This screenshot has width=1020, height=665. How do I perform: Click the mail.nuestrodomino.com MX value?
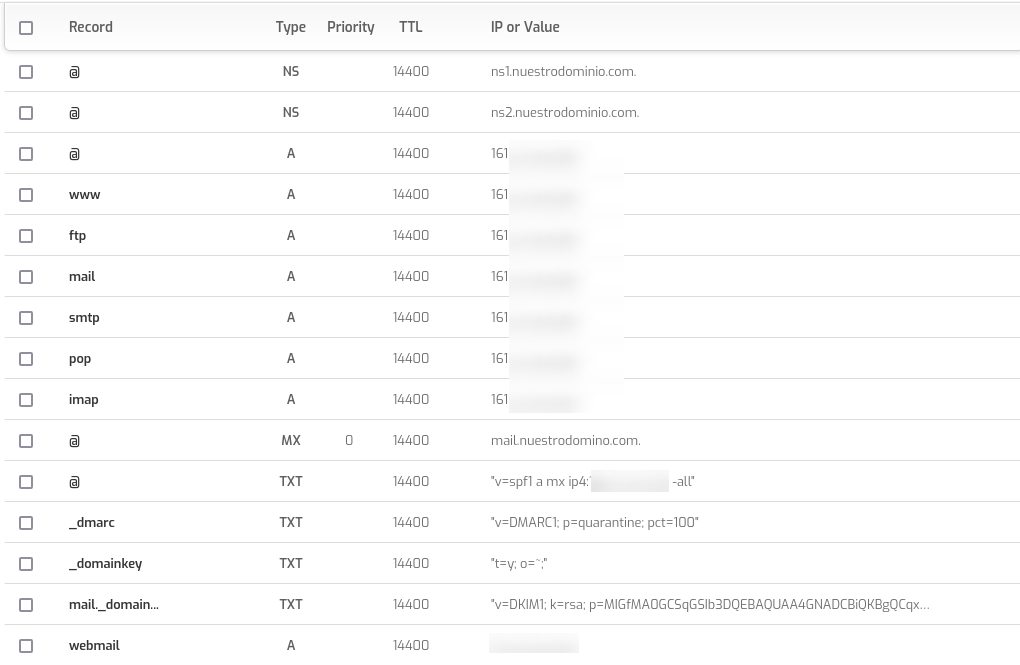tap(565, 440)
